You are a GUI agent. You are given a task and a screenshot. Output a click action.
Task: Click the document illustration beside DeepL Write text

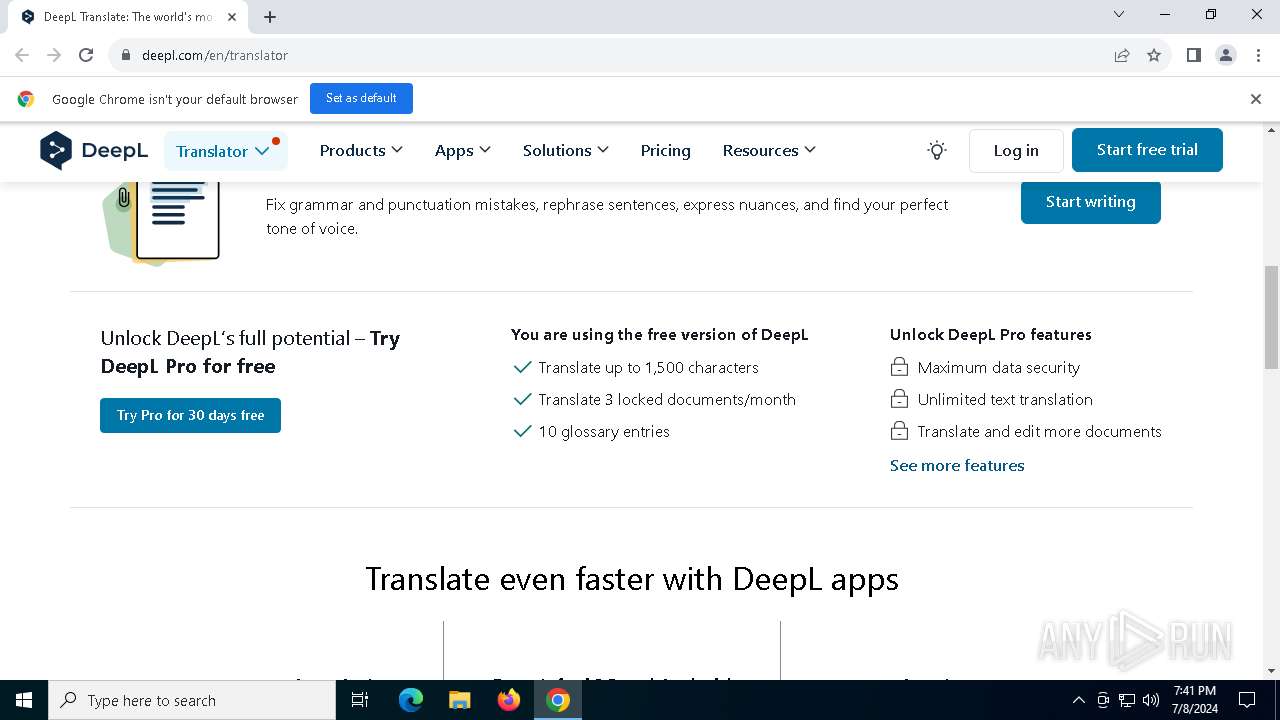162,222
